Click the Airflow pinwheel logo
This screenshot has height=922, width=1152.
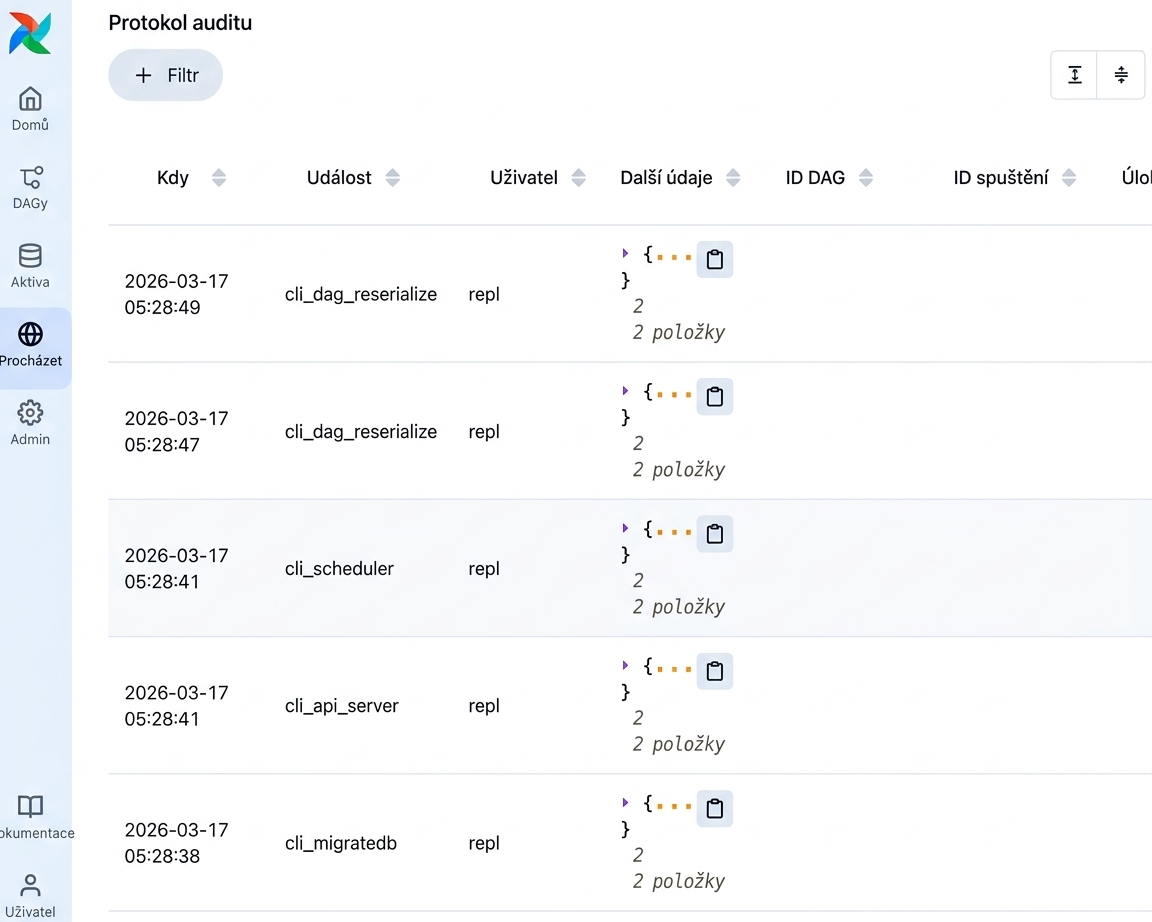coord(30,33)
